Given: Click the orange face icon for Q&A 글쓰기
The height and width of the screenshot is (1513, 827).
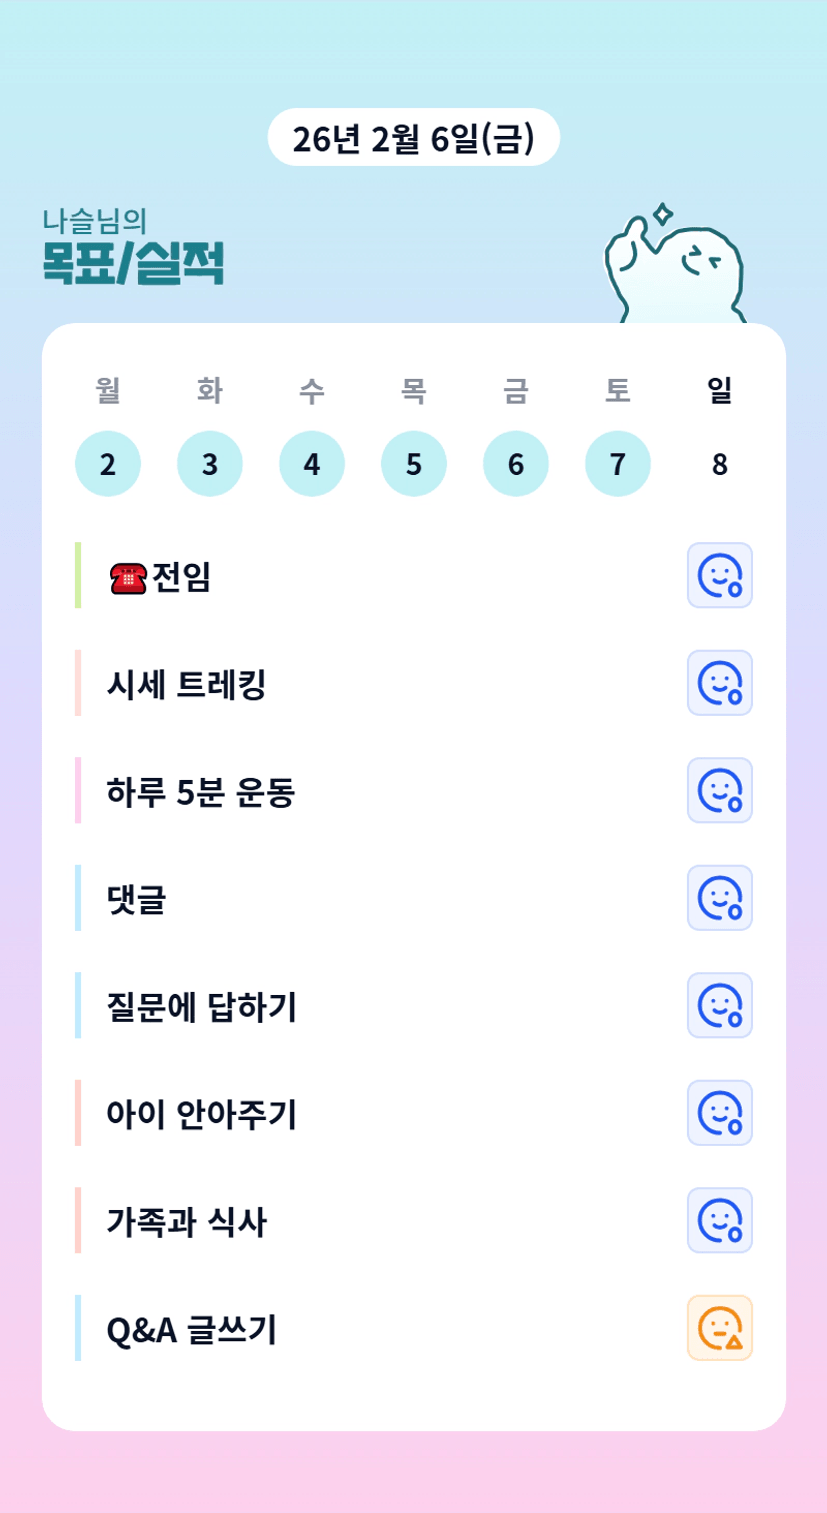Looking at the screenshot, I should (x=719, y=1328).
